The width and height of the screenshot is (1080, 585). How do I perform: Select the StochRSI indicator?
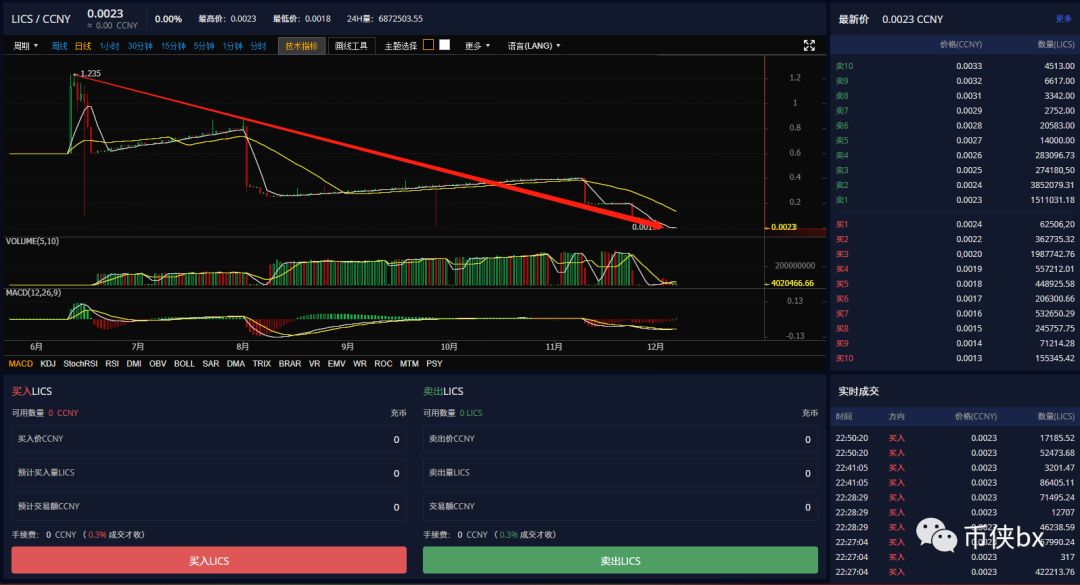81,364
